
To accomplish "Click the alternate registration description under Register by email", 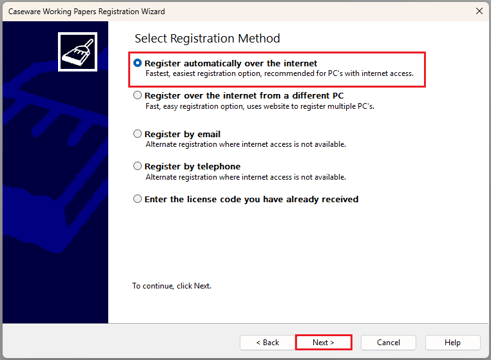I will pyautogui.click(x=246, y=144).
